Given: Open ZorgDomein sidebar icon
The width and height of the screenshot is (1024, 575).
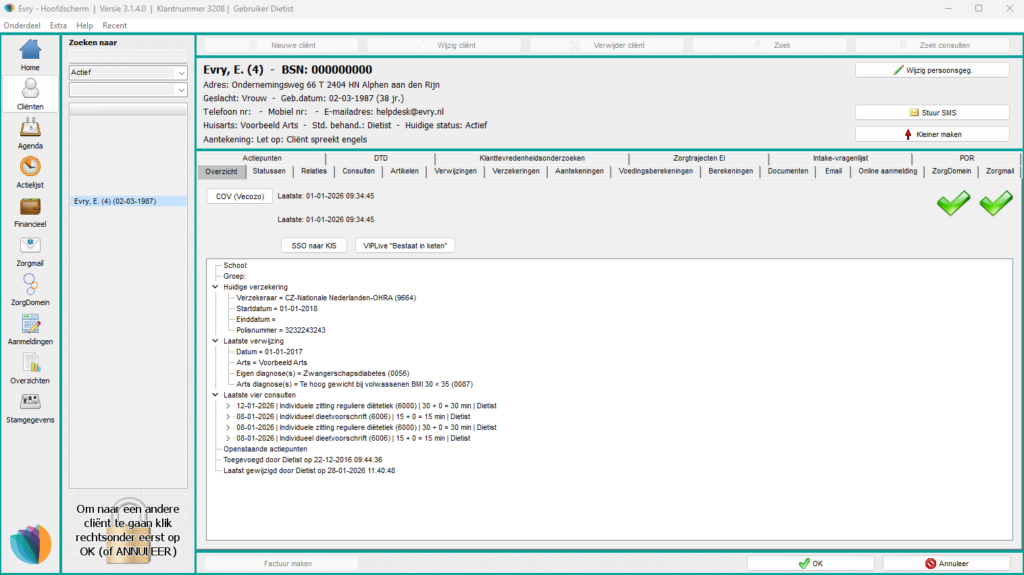Looking at the screenshot, I should (x=30, y=290).
